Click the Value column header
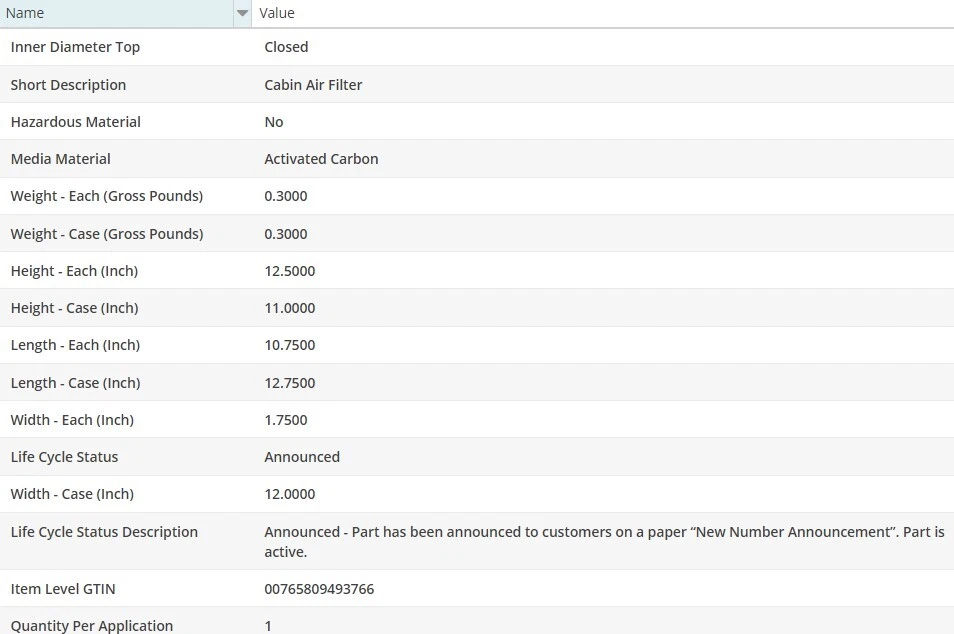This screenshot has width=954, height=634. 277,14
